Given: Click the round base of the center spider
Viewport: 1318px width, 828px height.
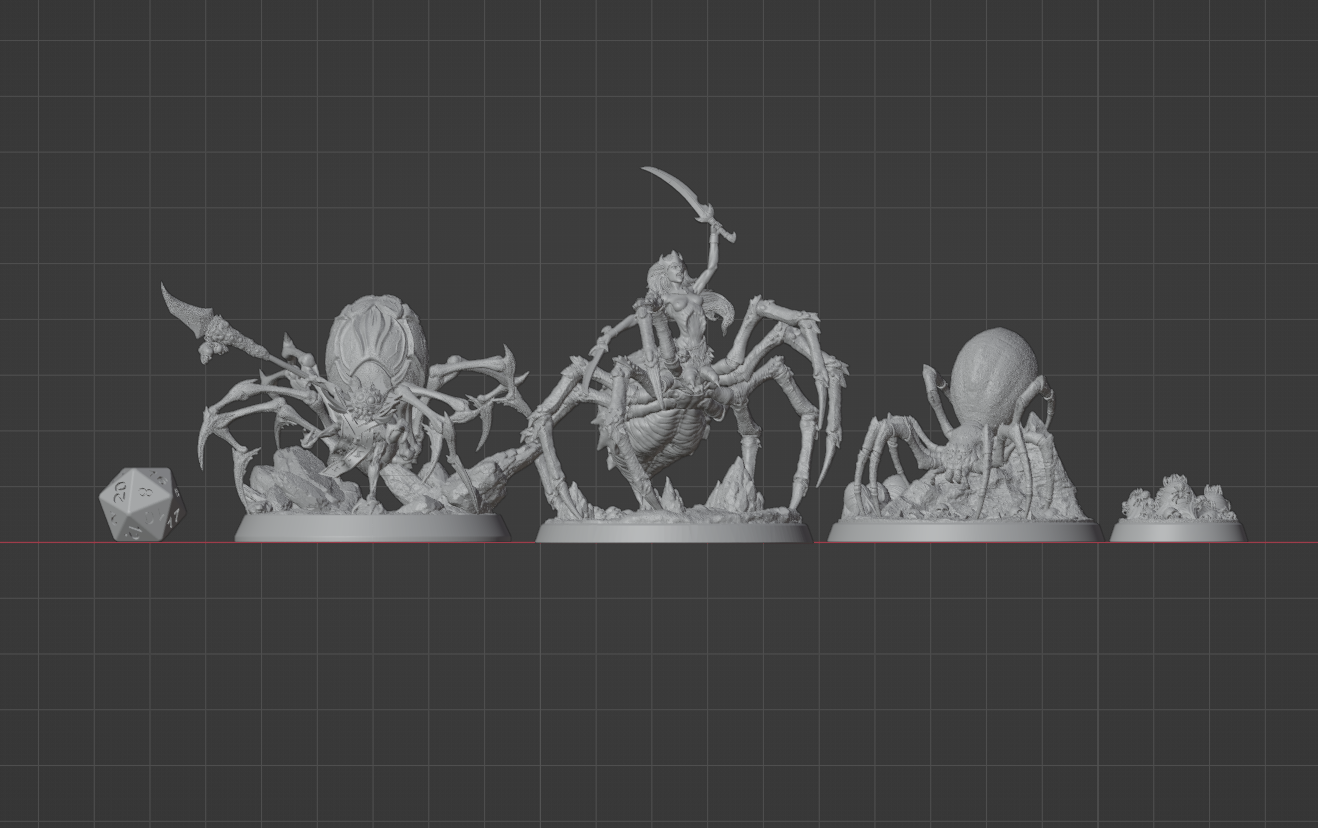Looking at the screenshot, I should 673,530.
